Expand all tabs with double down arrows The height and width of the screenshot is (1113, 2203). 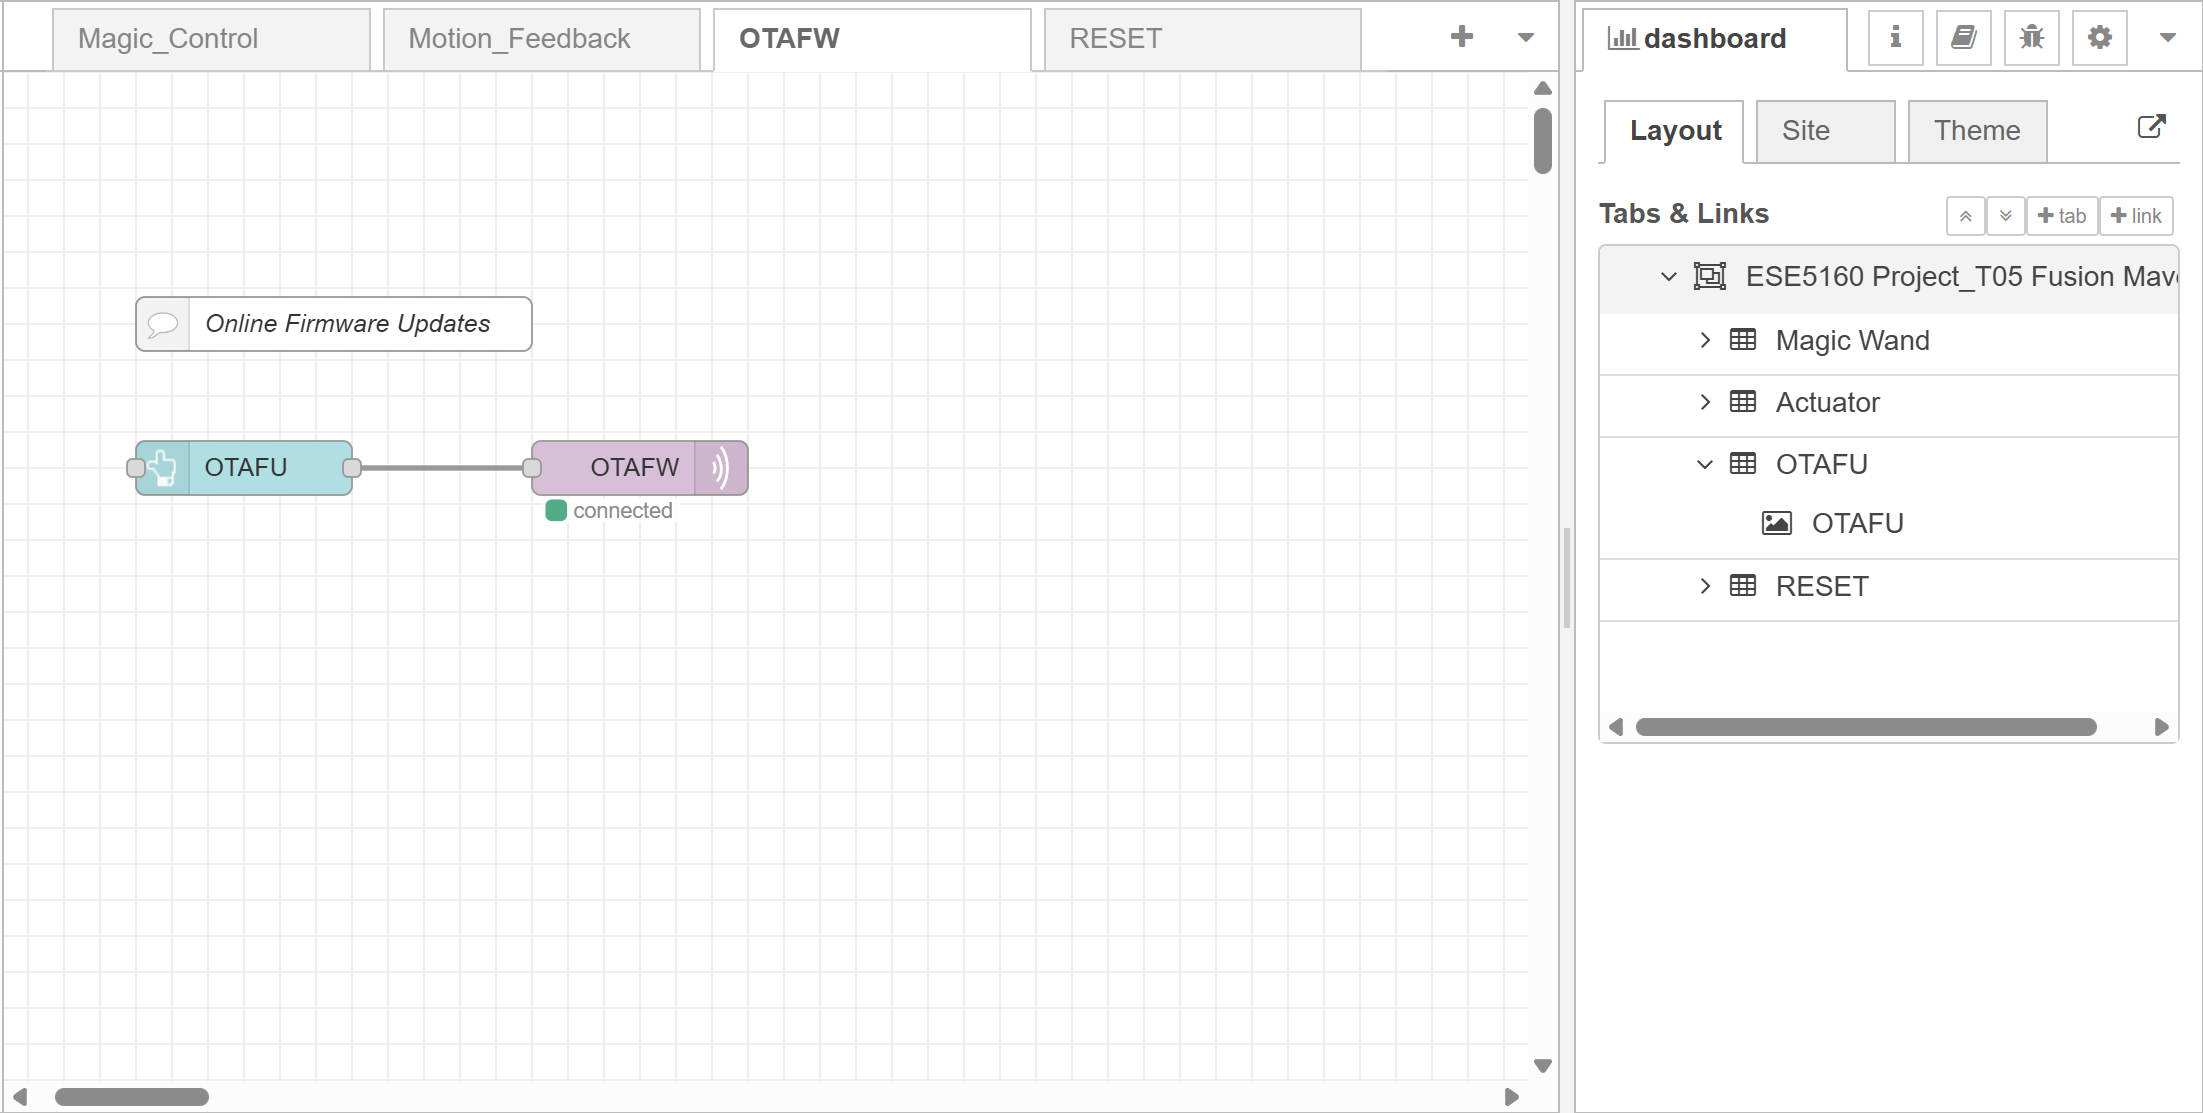click(2005, 216)
